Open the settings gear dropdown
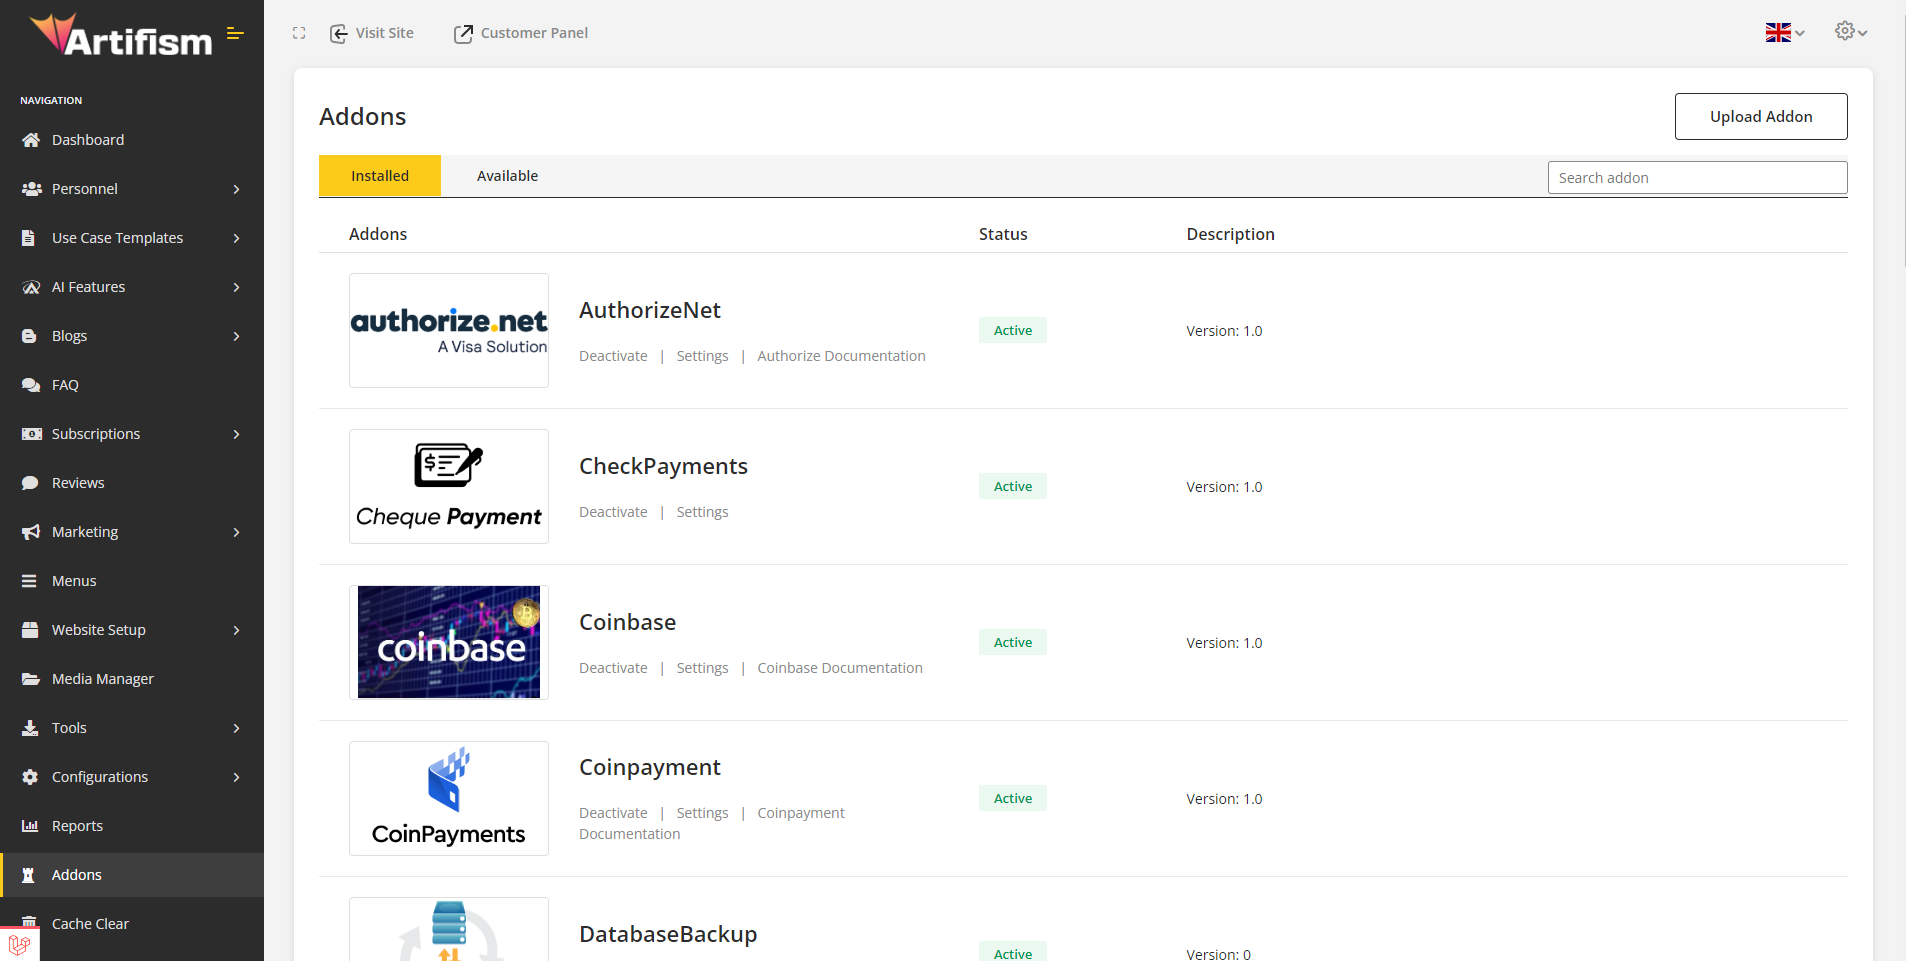This screenshot has height=961, width=1906. [1850, 32]
